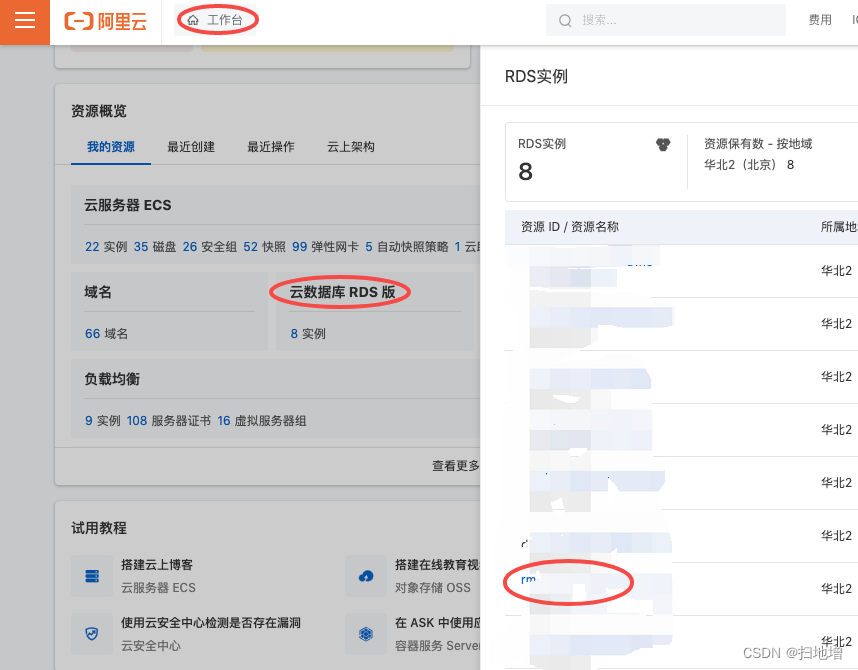Click the search magnifier icon
Viewport: 858px width, 670px height.
pos(565,21)
